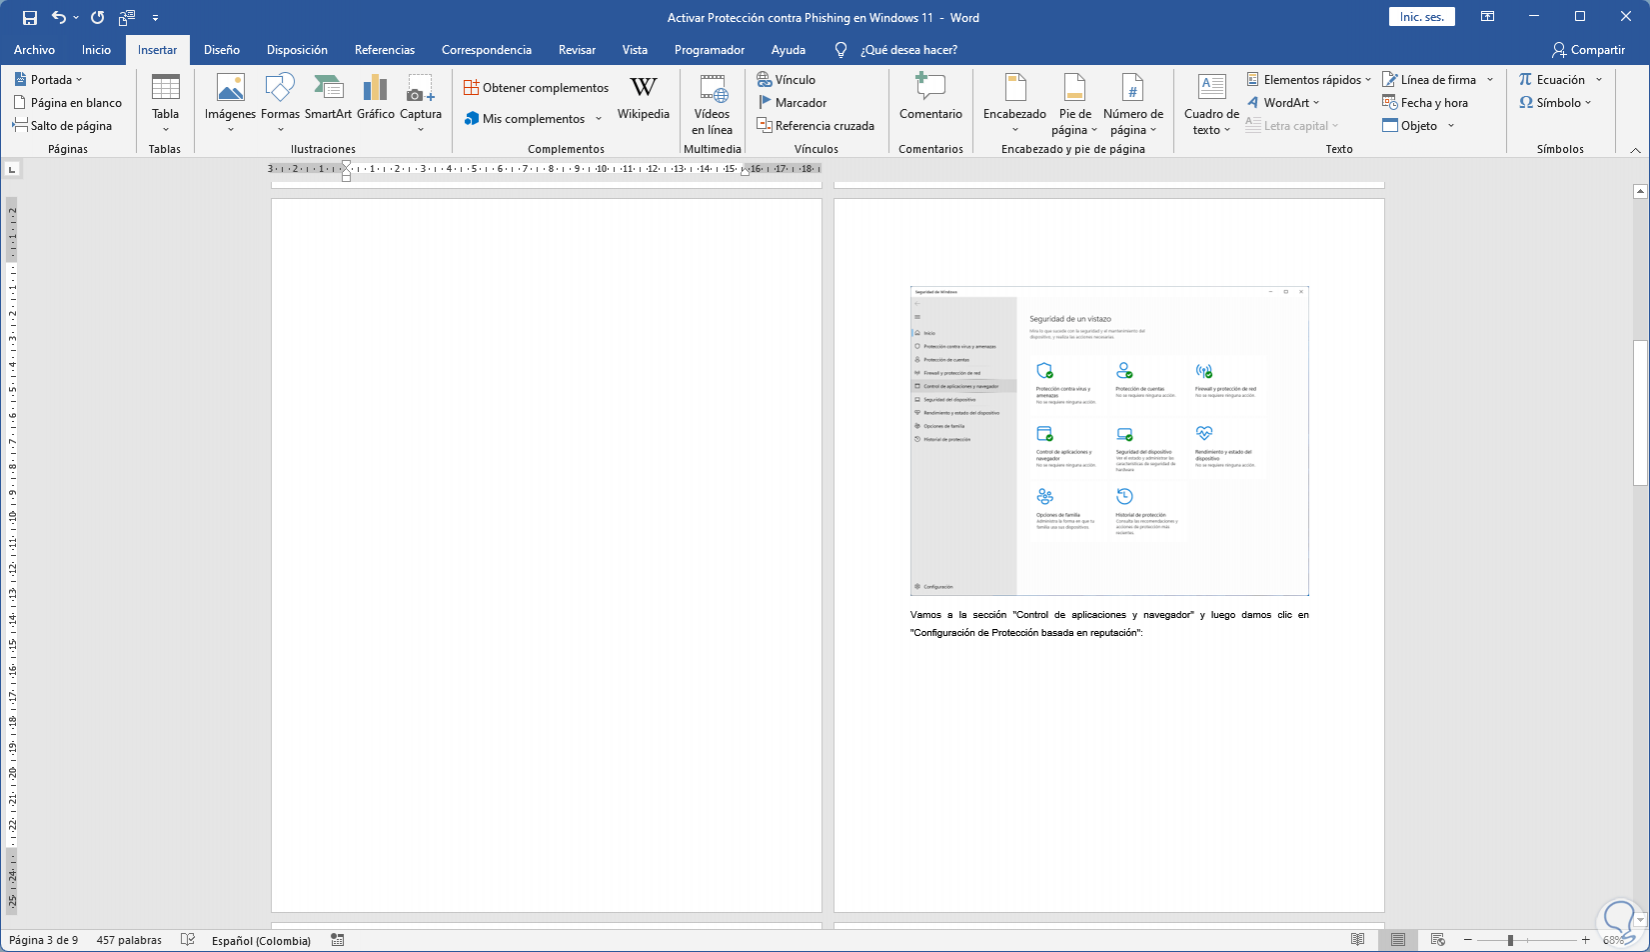Viewport: 1650px width, 952px height.
Task: Click the Compartir share button
Action: 1588,50
